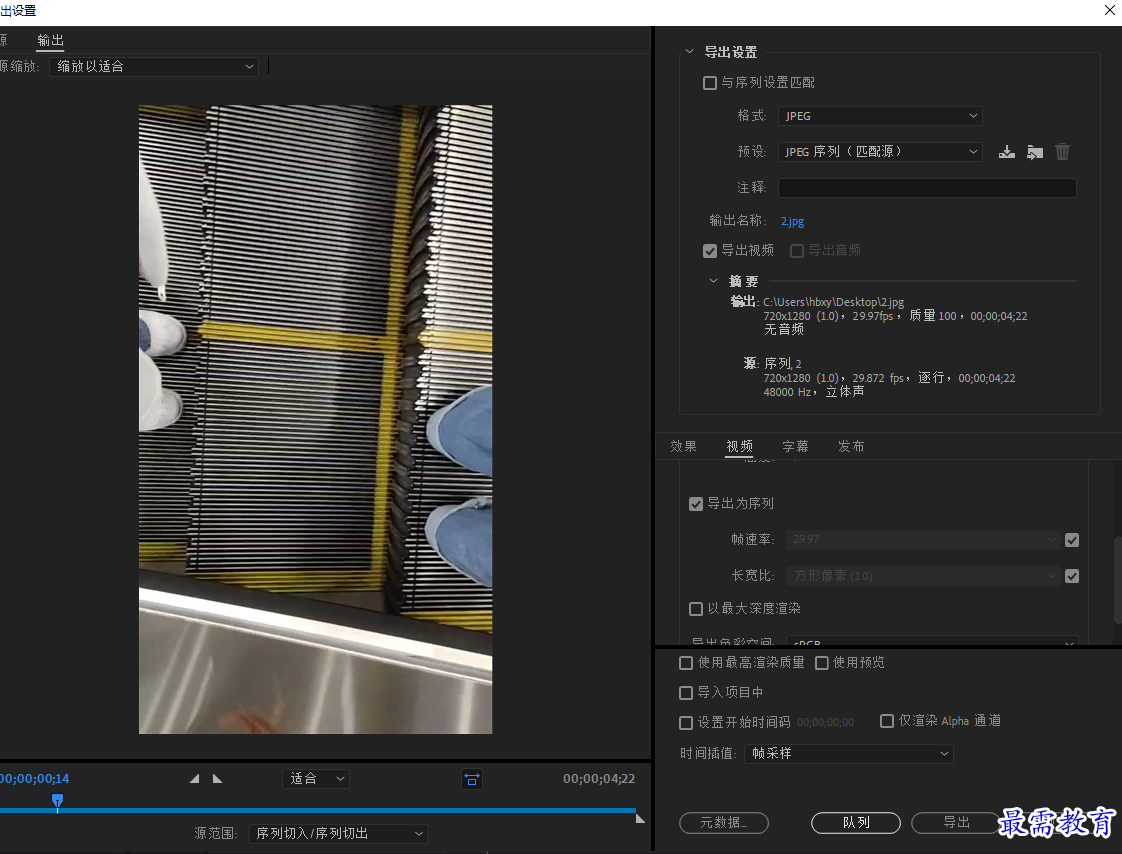Viewport: 1122px width, 854px height.
Task: Enable match sequence settings checkbox
Action: (710, 83)
